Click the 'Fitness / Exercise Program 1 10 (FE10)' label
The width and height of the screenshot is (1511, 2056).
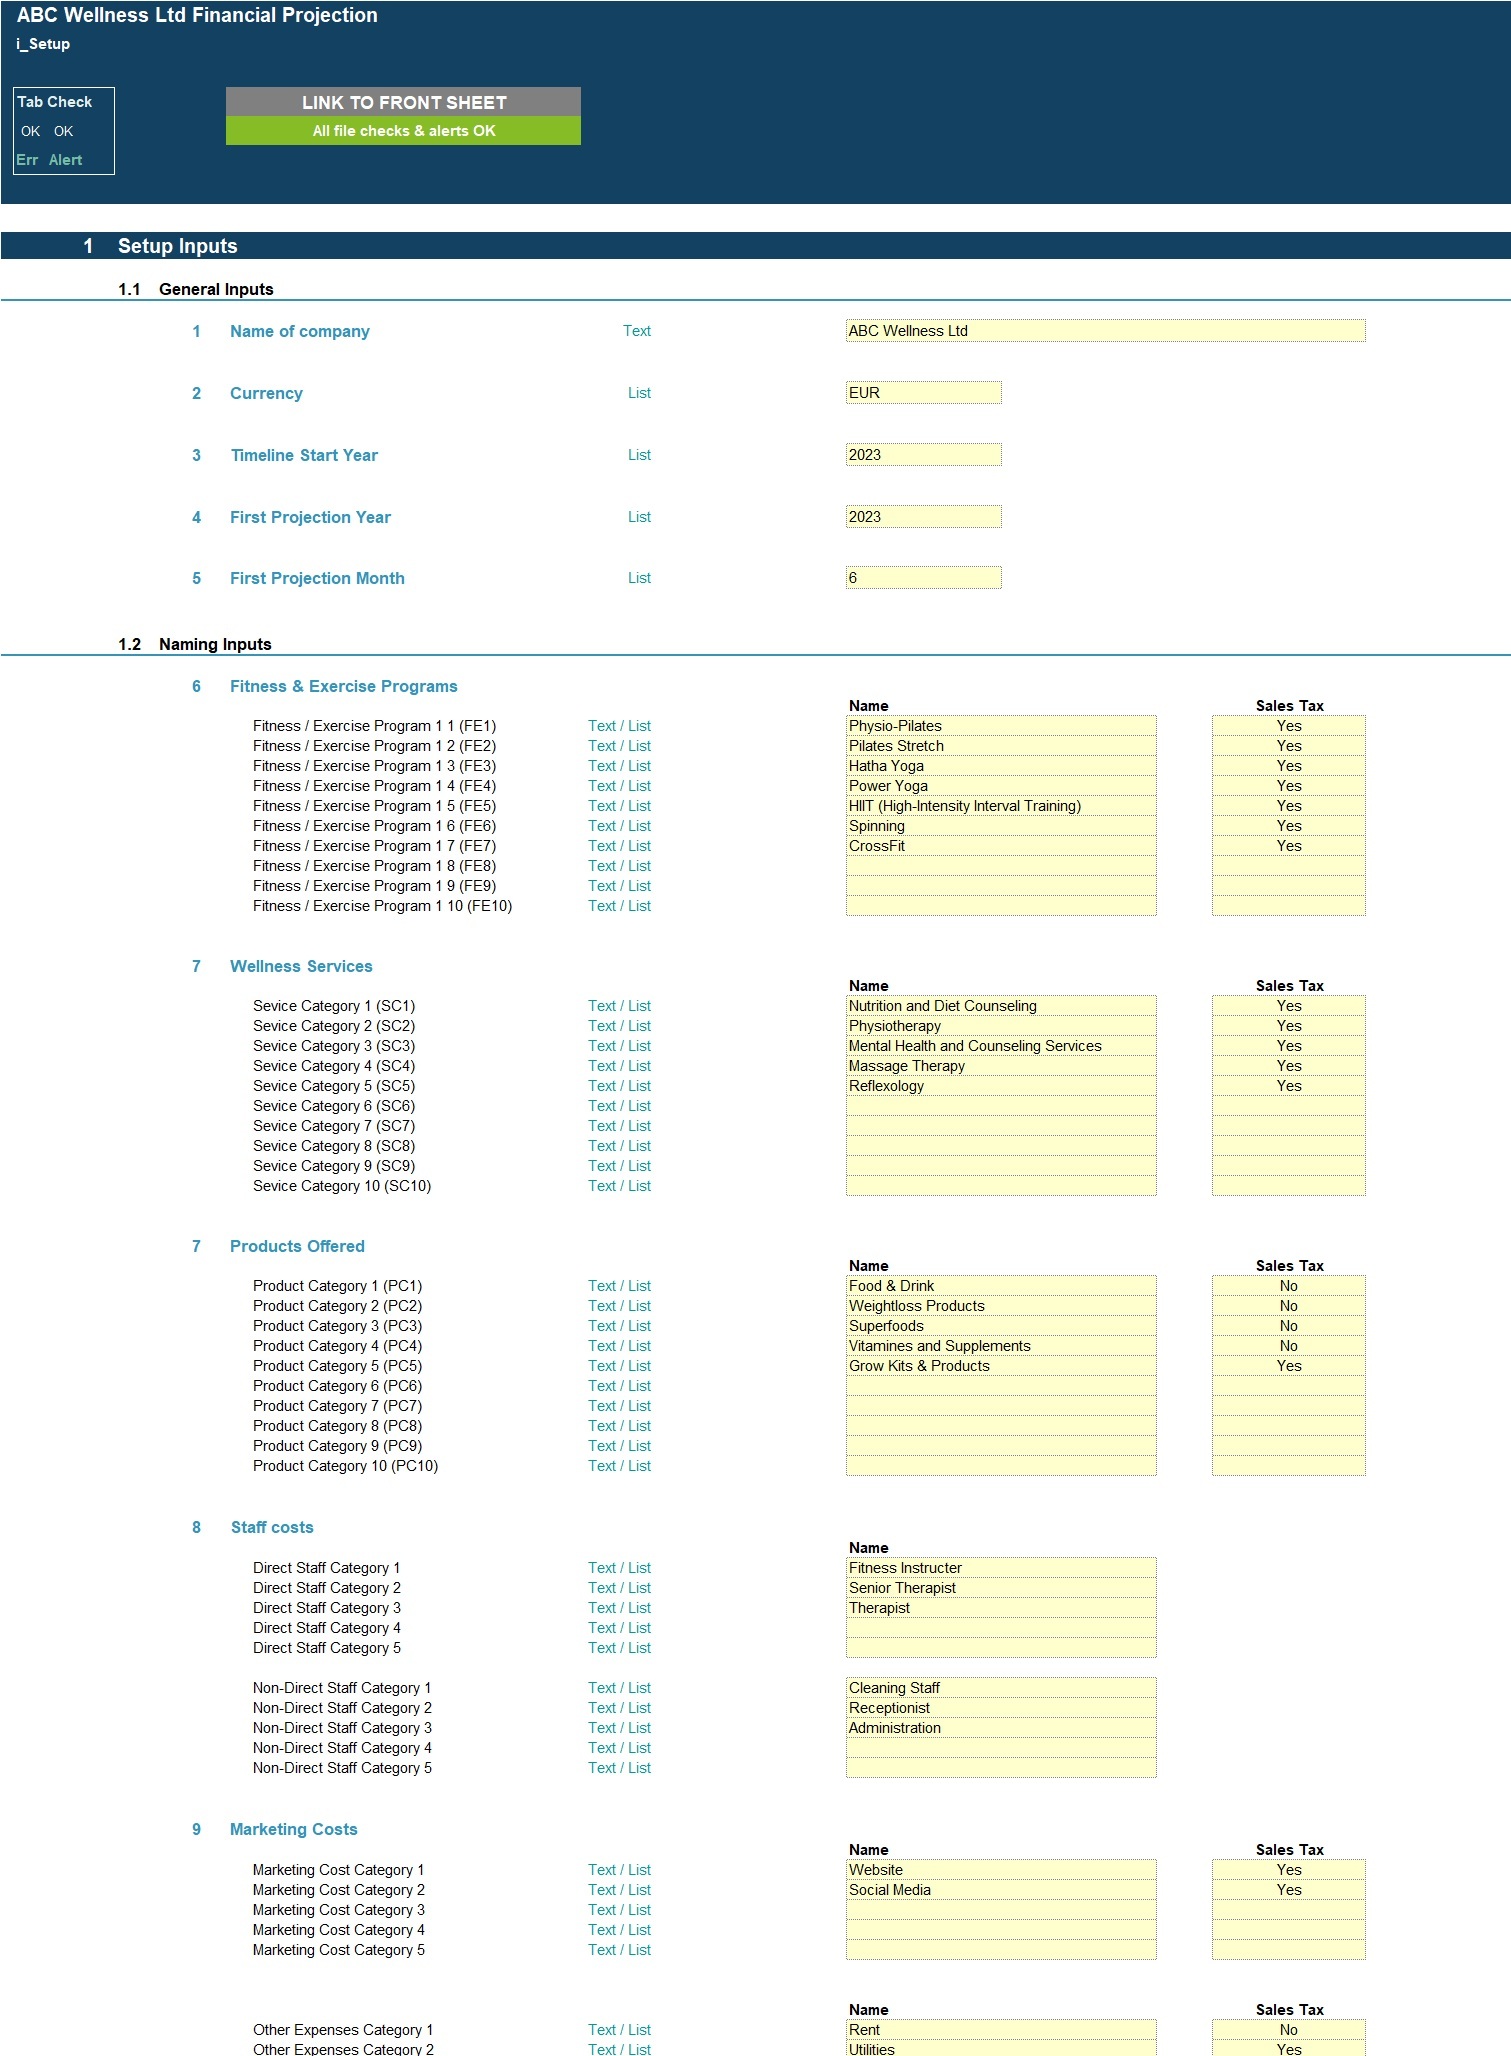tap(382, 906)
